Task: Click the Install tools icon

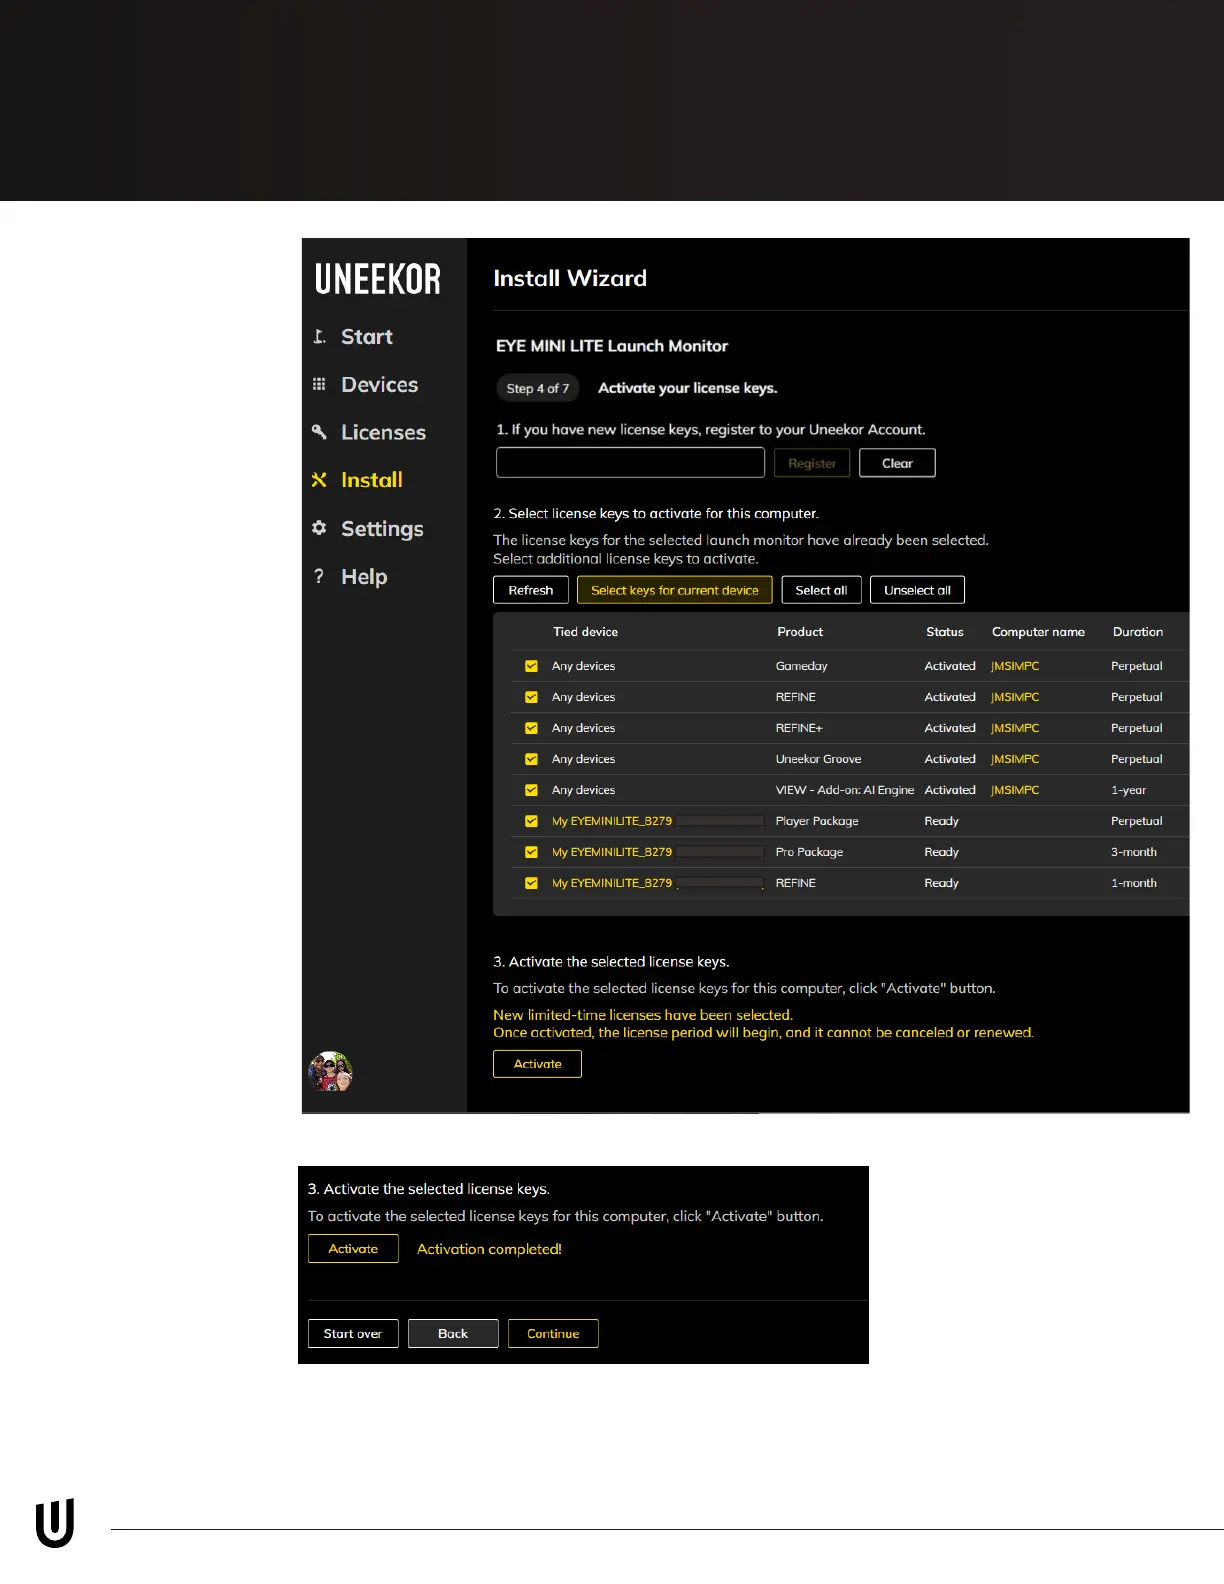Action: [319, 480]
